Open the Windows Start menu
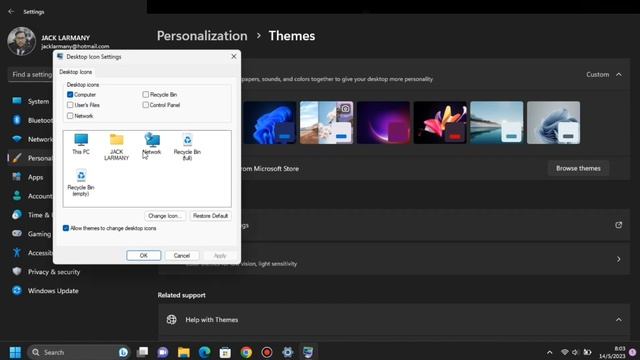The image size is (640, 360). [x=15, y=352]
